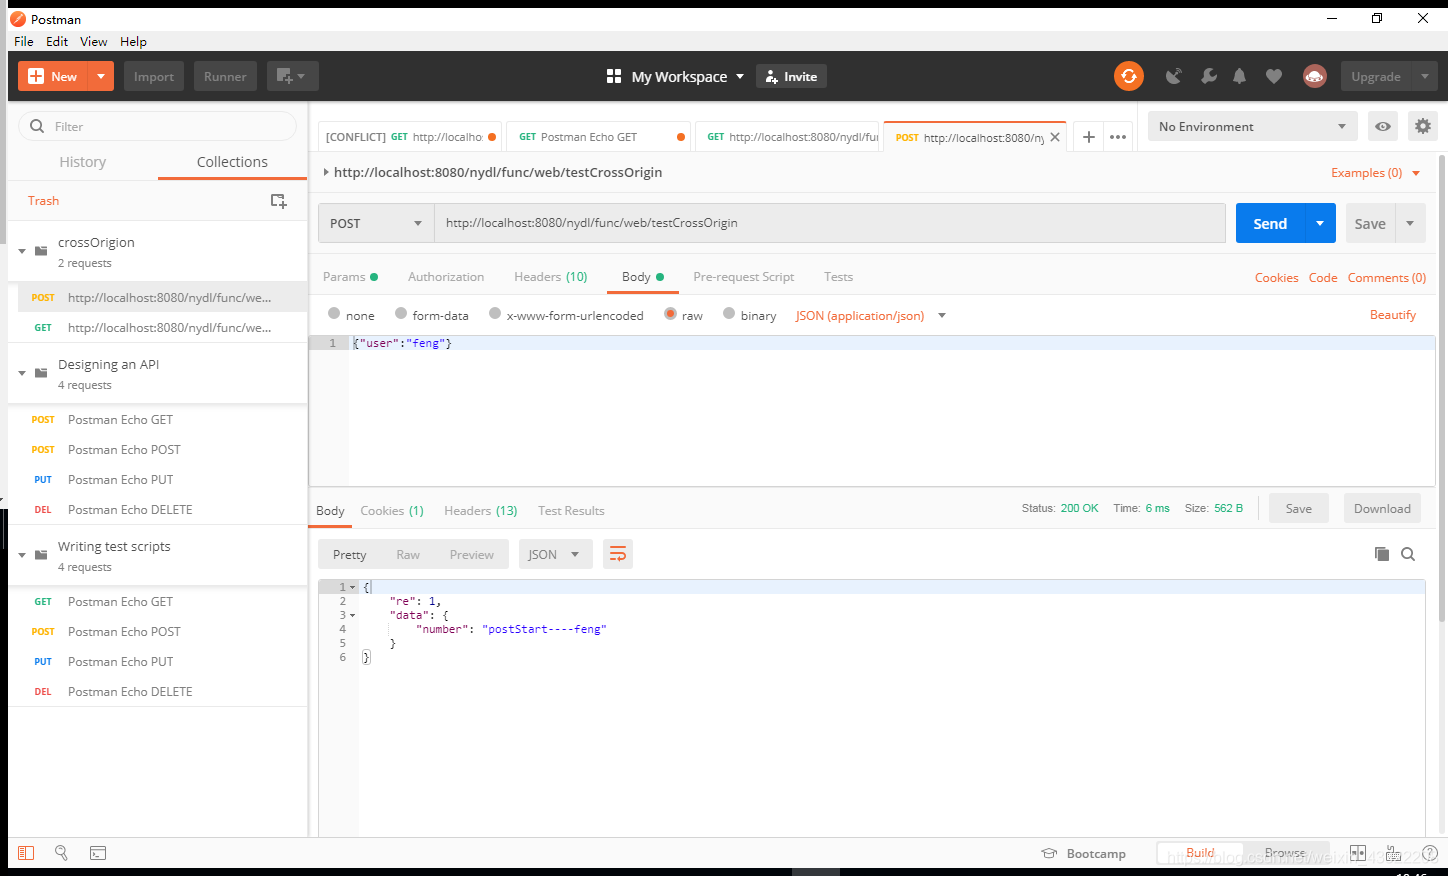Close the POST localhost request tab
This screenshot has width=1448, height=876.
pos(1055,137)
